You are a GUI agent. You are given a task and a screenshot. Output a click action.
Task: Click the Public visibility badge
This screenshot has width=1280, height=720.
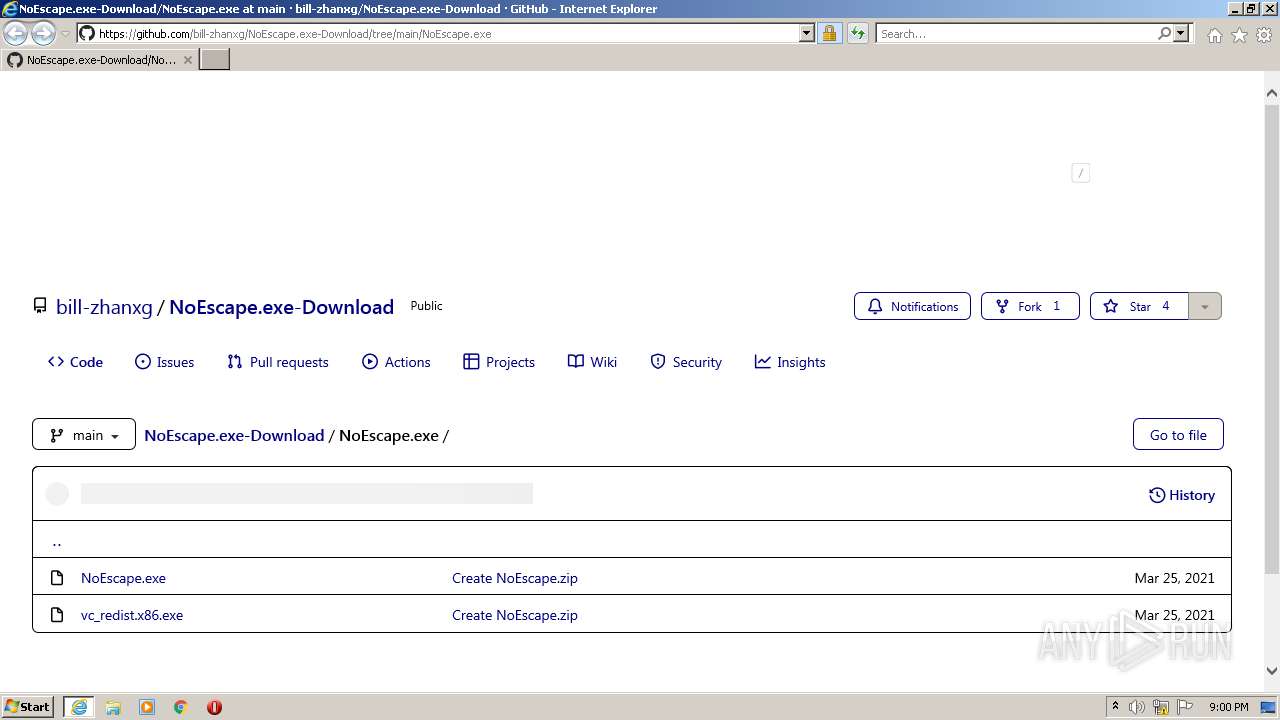click(x=426, y=306)
